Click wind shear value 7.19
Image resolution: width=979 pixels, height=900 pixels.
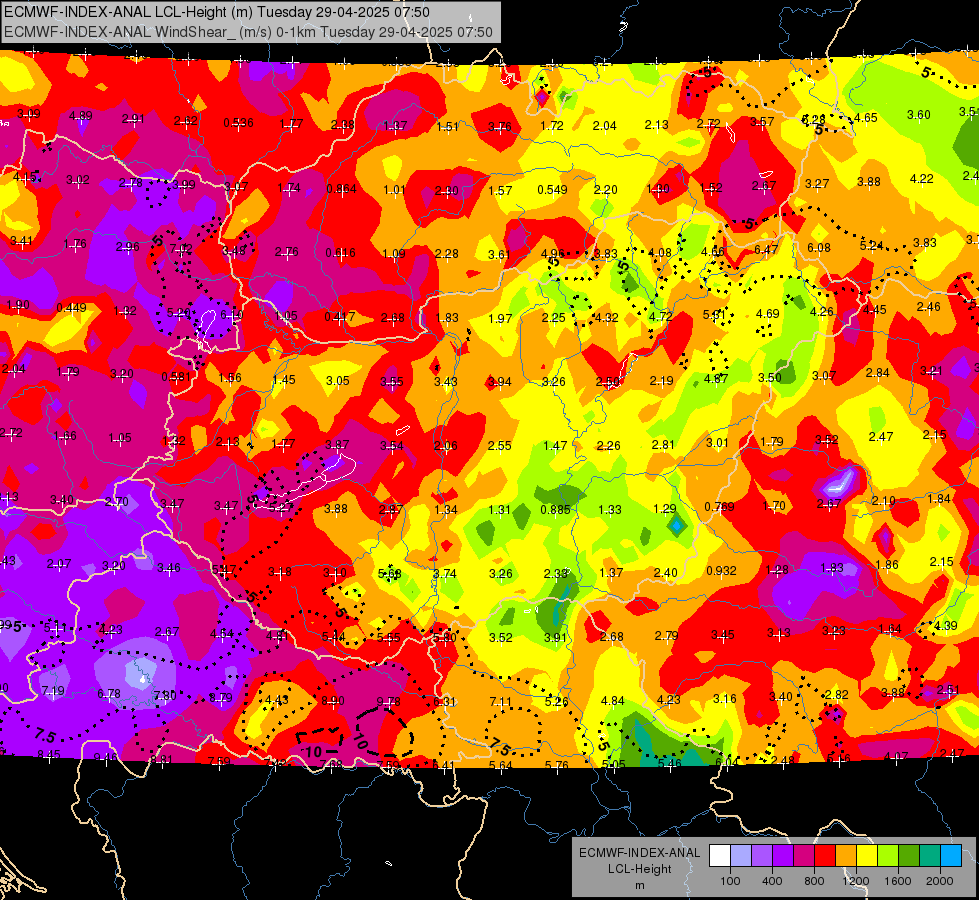tap(52, 691)
